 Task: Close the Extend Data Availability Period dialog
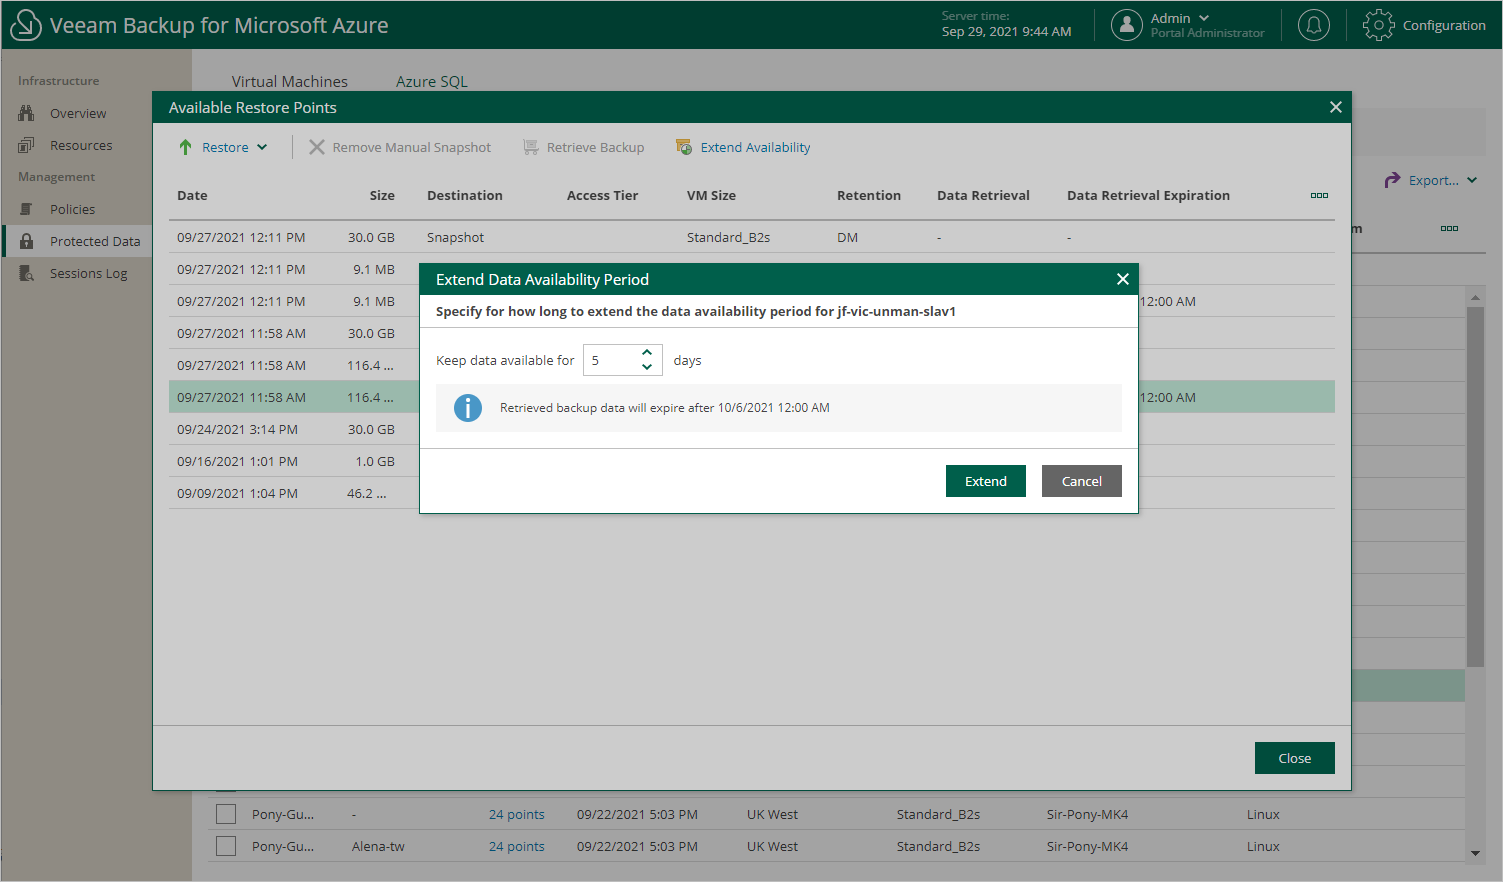pyautogui.click(x=1122, y=279)
